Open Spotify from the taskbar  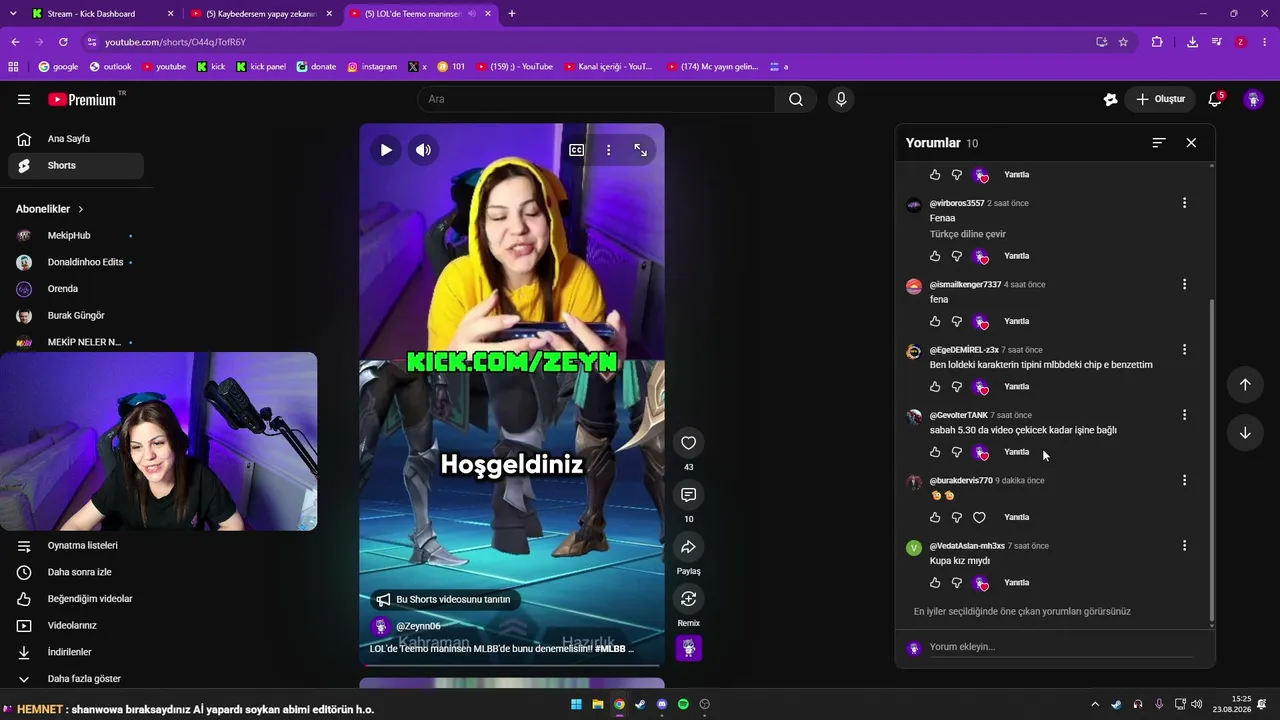[x=683, y=704]
